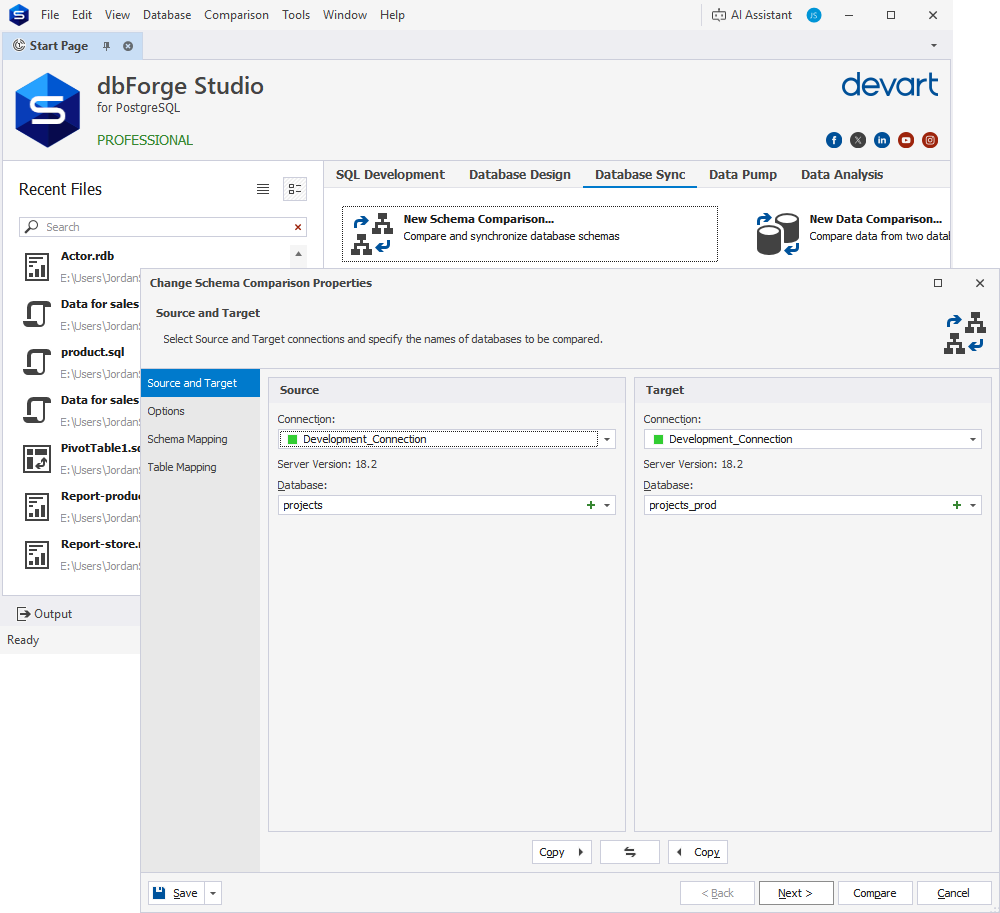Open the File menu

coord(50,15)
